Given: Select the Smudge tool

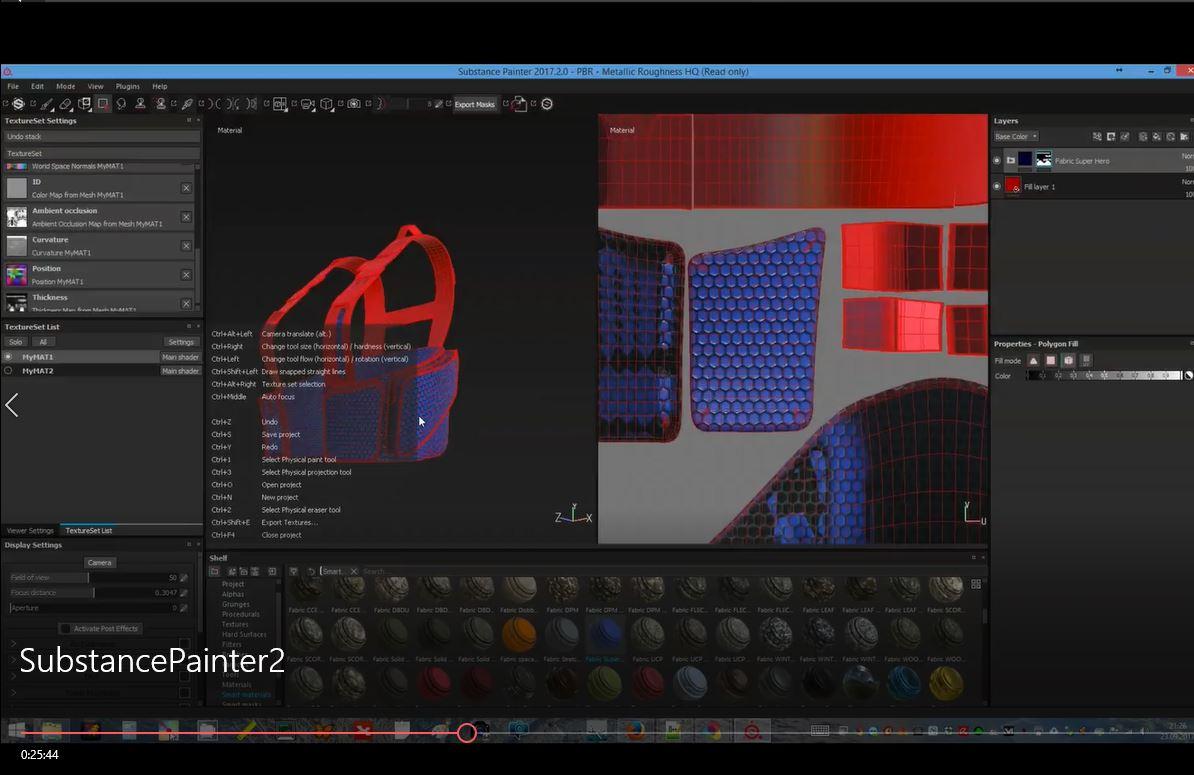Looking at the screenshot, I should click(x=121, y=104).
